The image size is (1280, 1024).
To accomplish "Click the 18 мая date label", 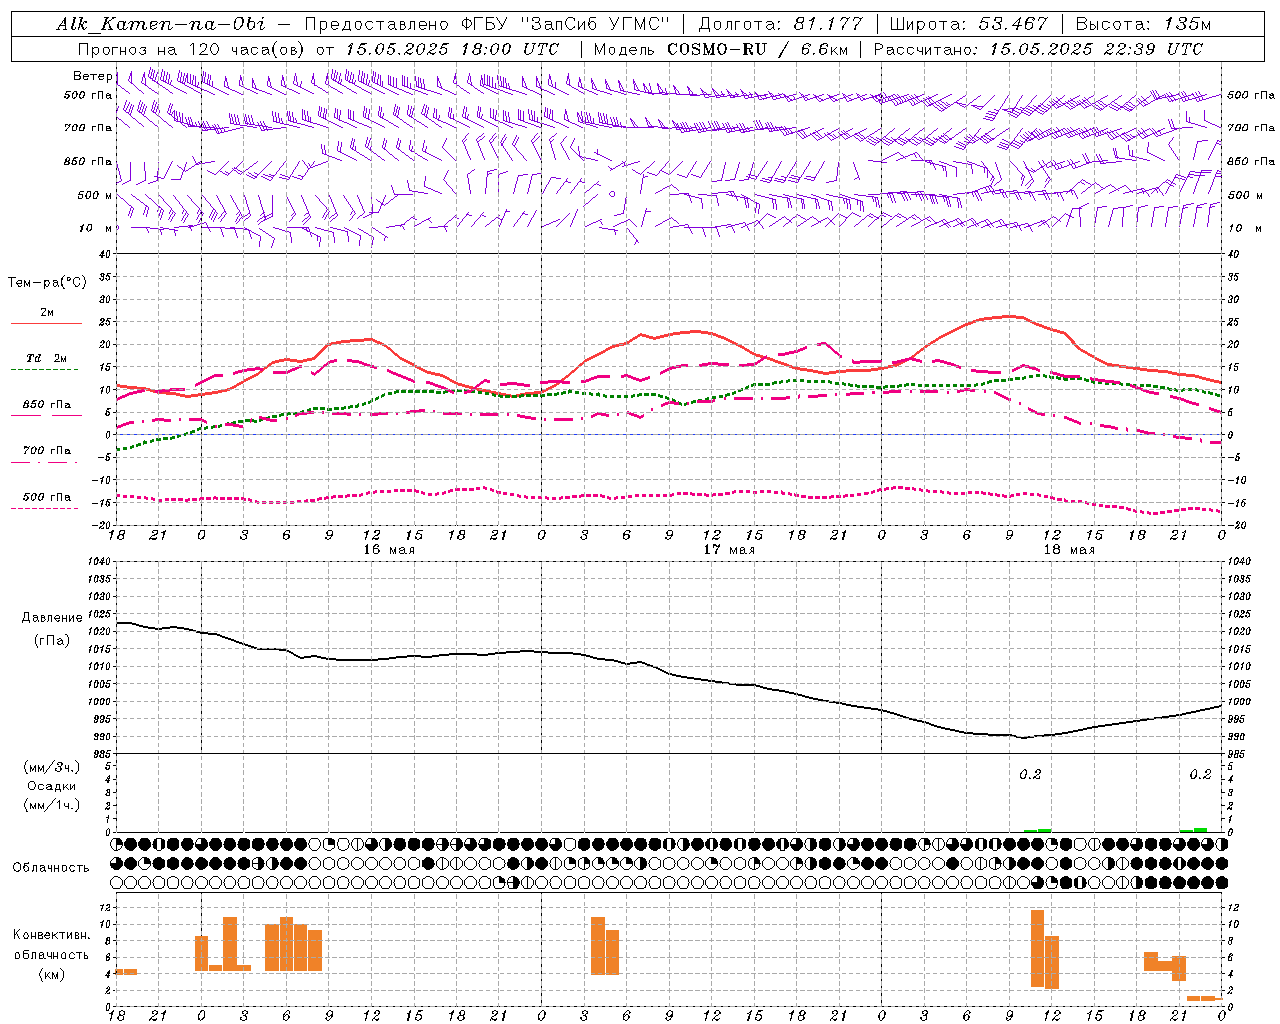I will [x=1069, y=549].
